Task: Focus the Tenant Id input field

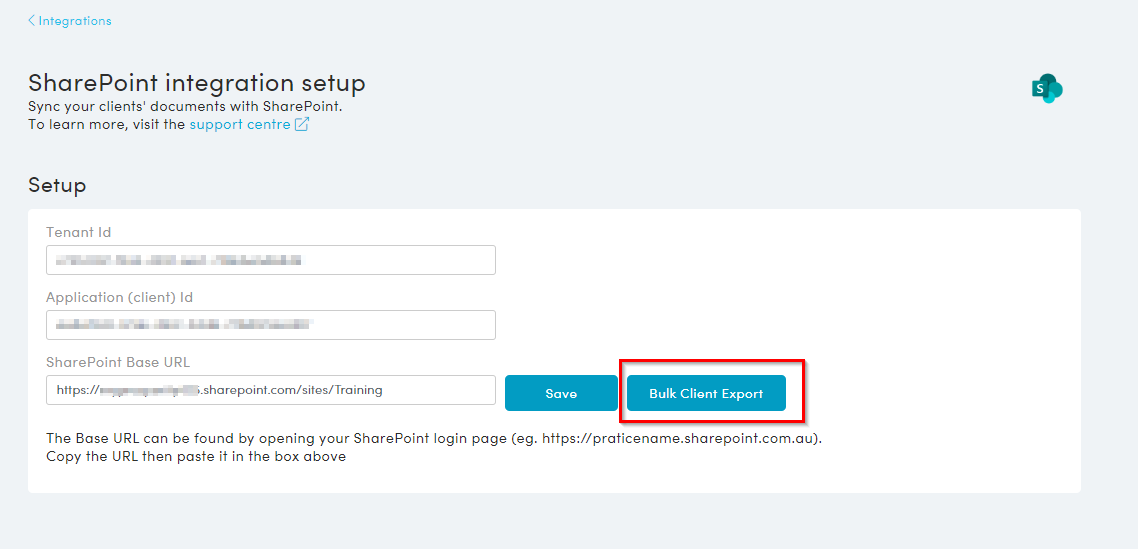Action: (x=271, y=260)
